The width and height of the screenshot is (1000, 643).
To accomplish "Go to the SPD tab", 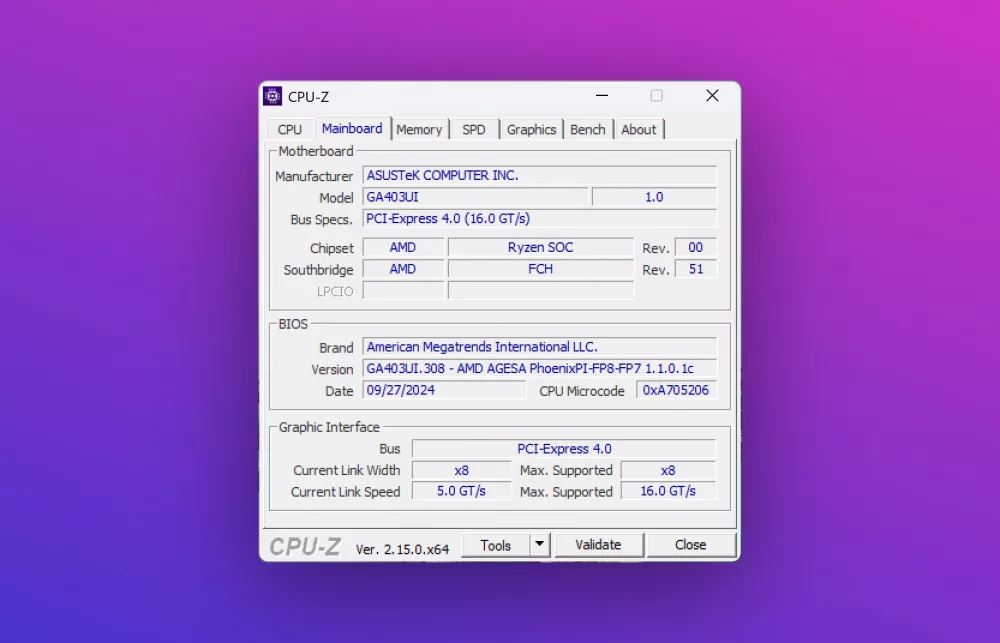I will pos(474,129).
